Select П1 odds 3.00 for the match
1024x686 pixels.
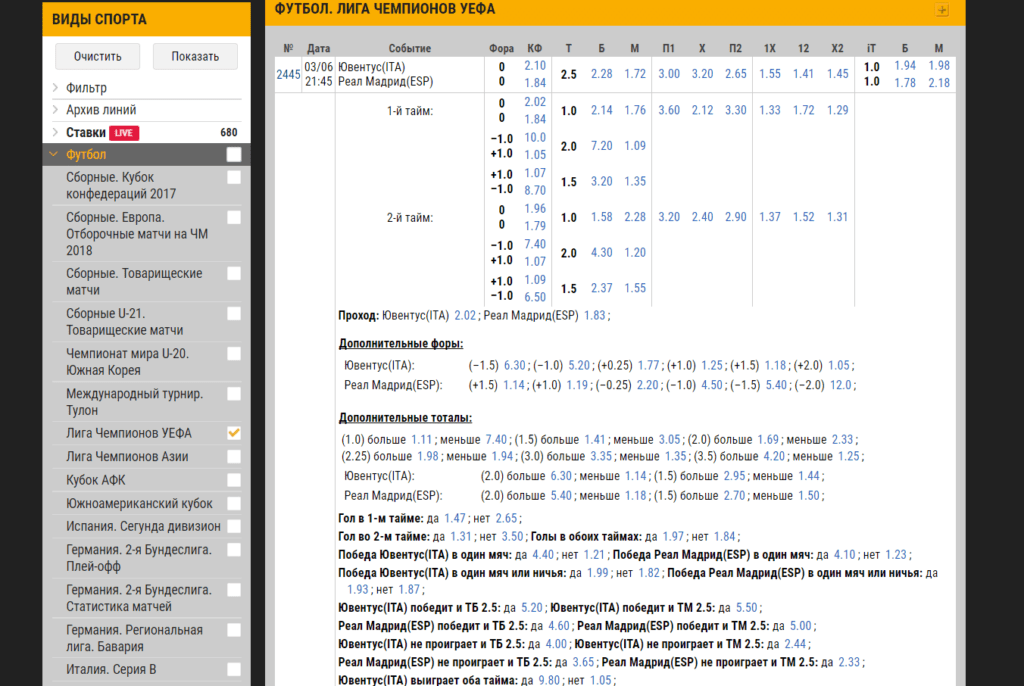pos(669,74)
